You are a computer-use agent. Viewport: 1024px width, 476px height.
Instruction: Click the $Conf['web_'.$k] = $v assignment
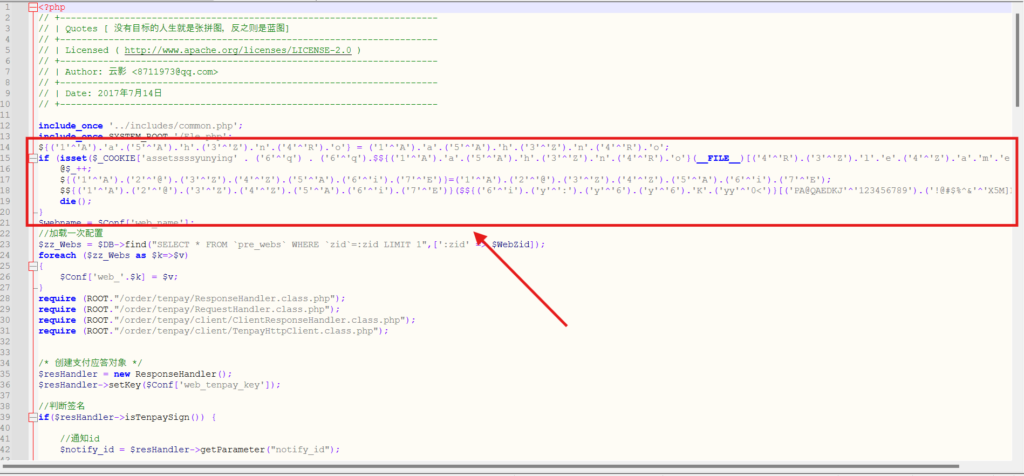tap(108, 276)
